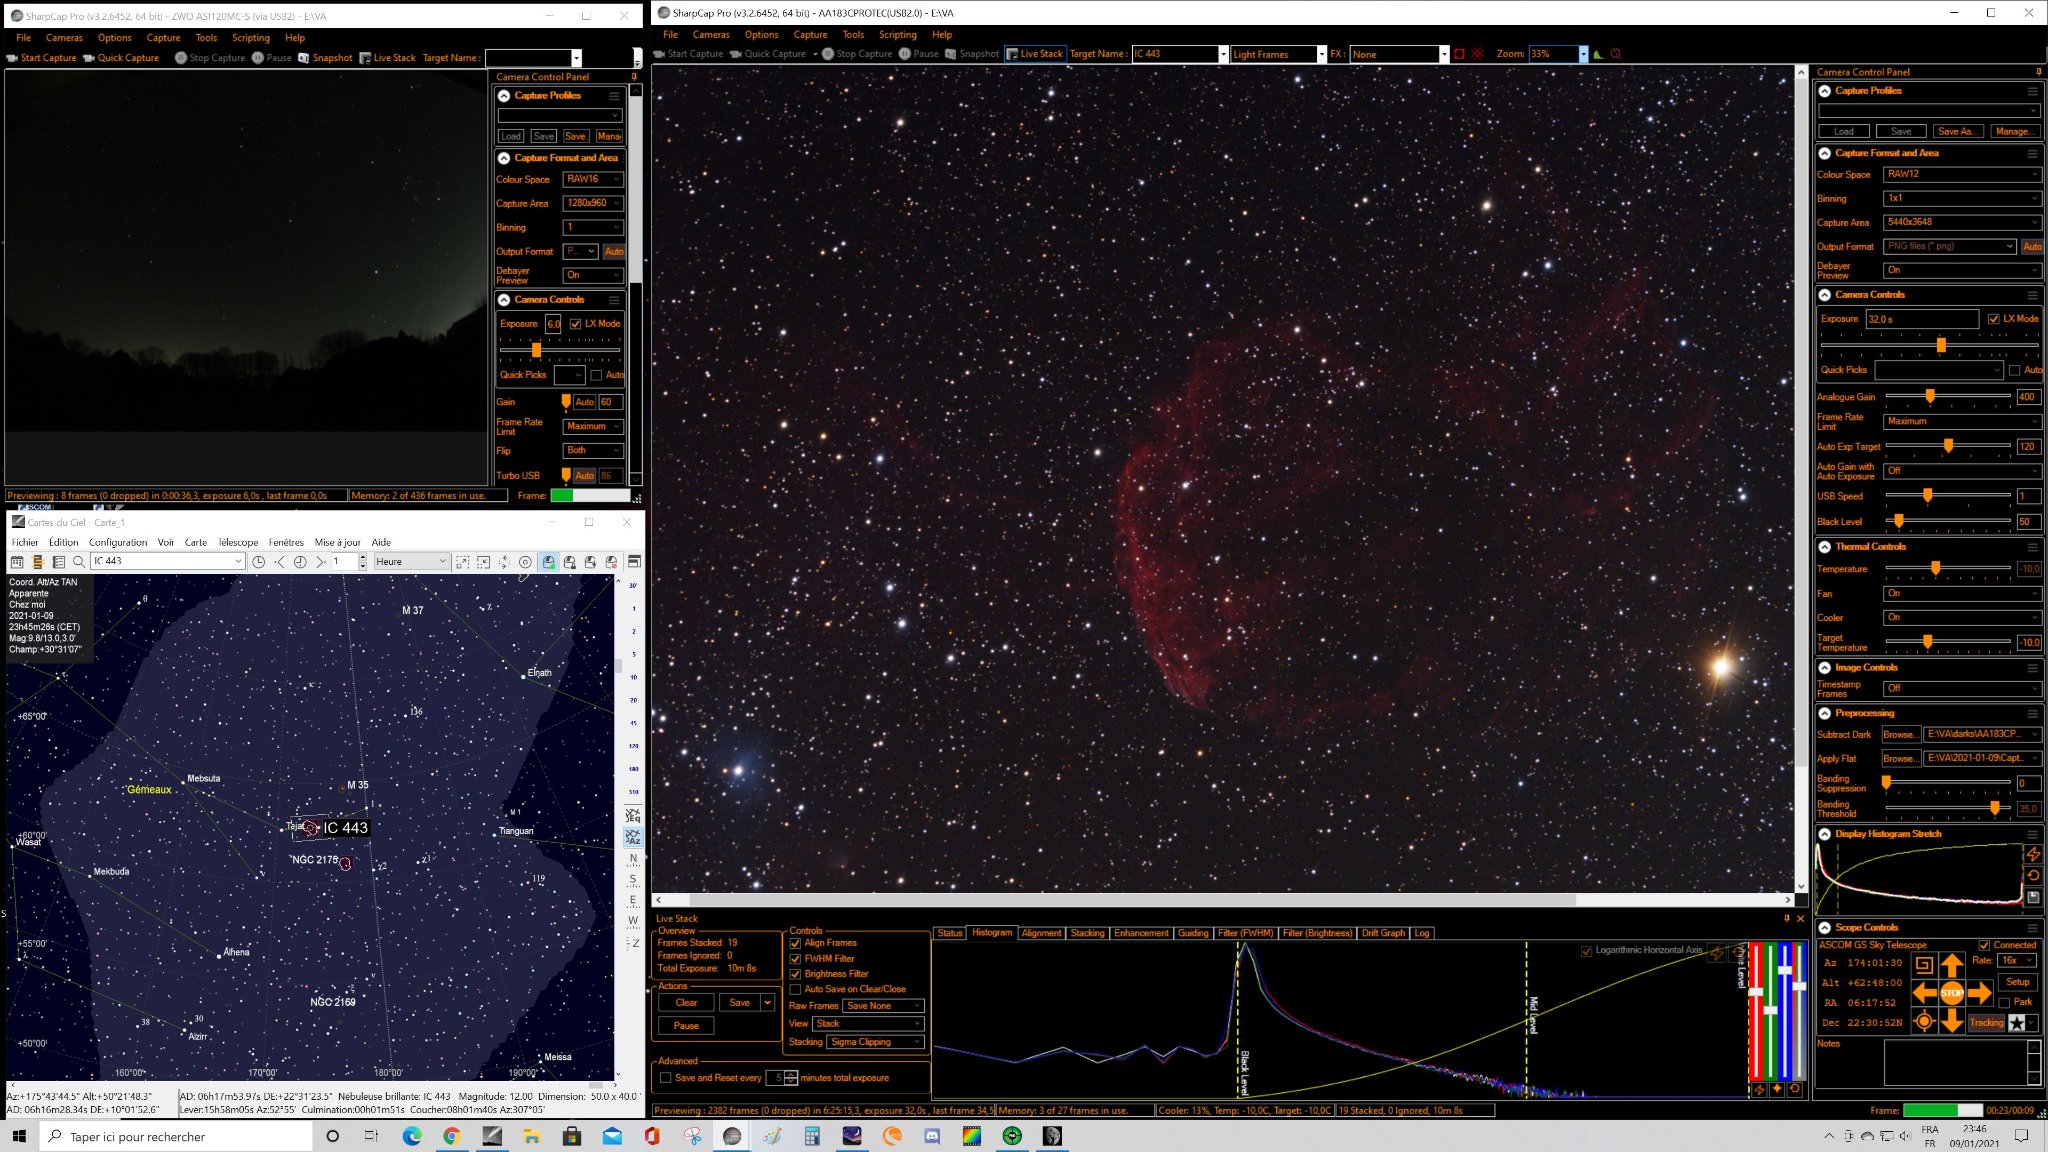Open Microsoft Edge from the taskbar
The height and width of the screenshot is (1152, 2048).
click(412, 1136)
